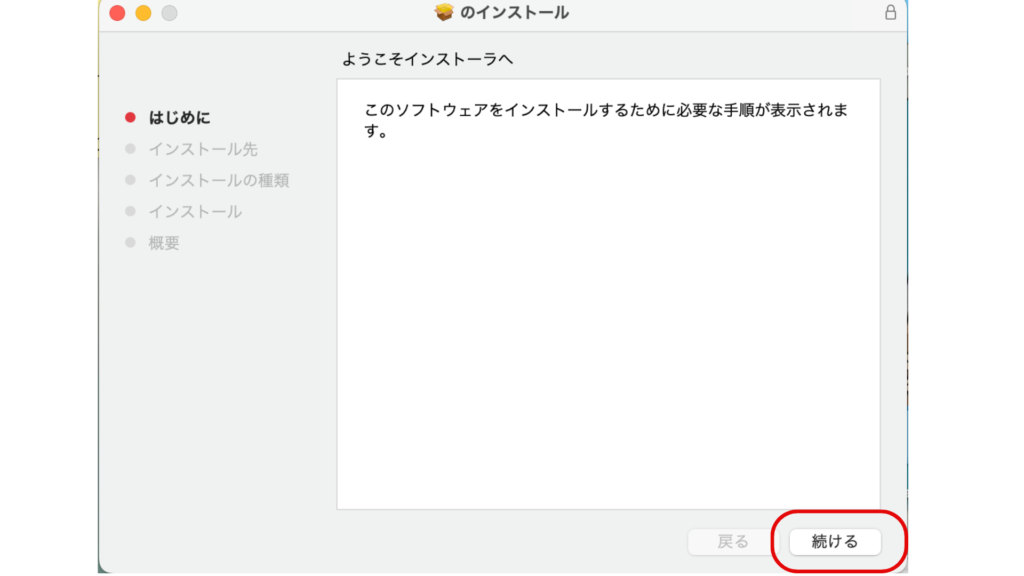Click the package box icon in the window title
The image size is (1024, 576).
pos(444,13)
